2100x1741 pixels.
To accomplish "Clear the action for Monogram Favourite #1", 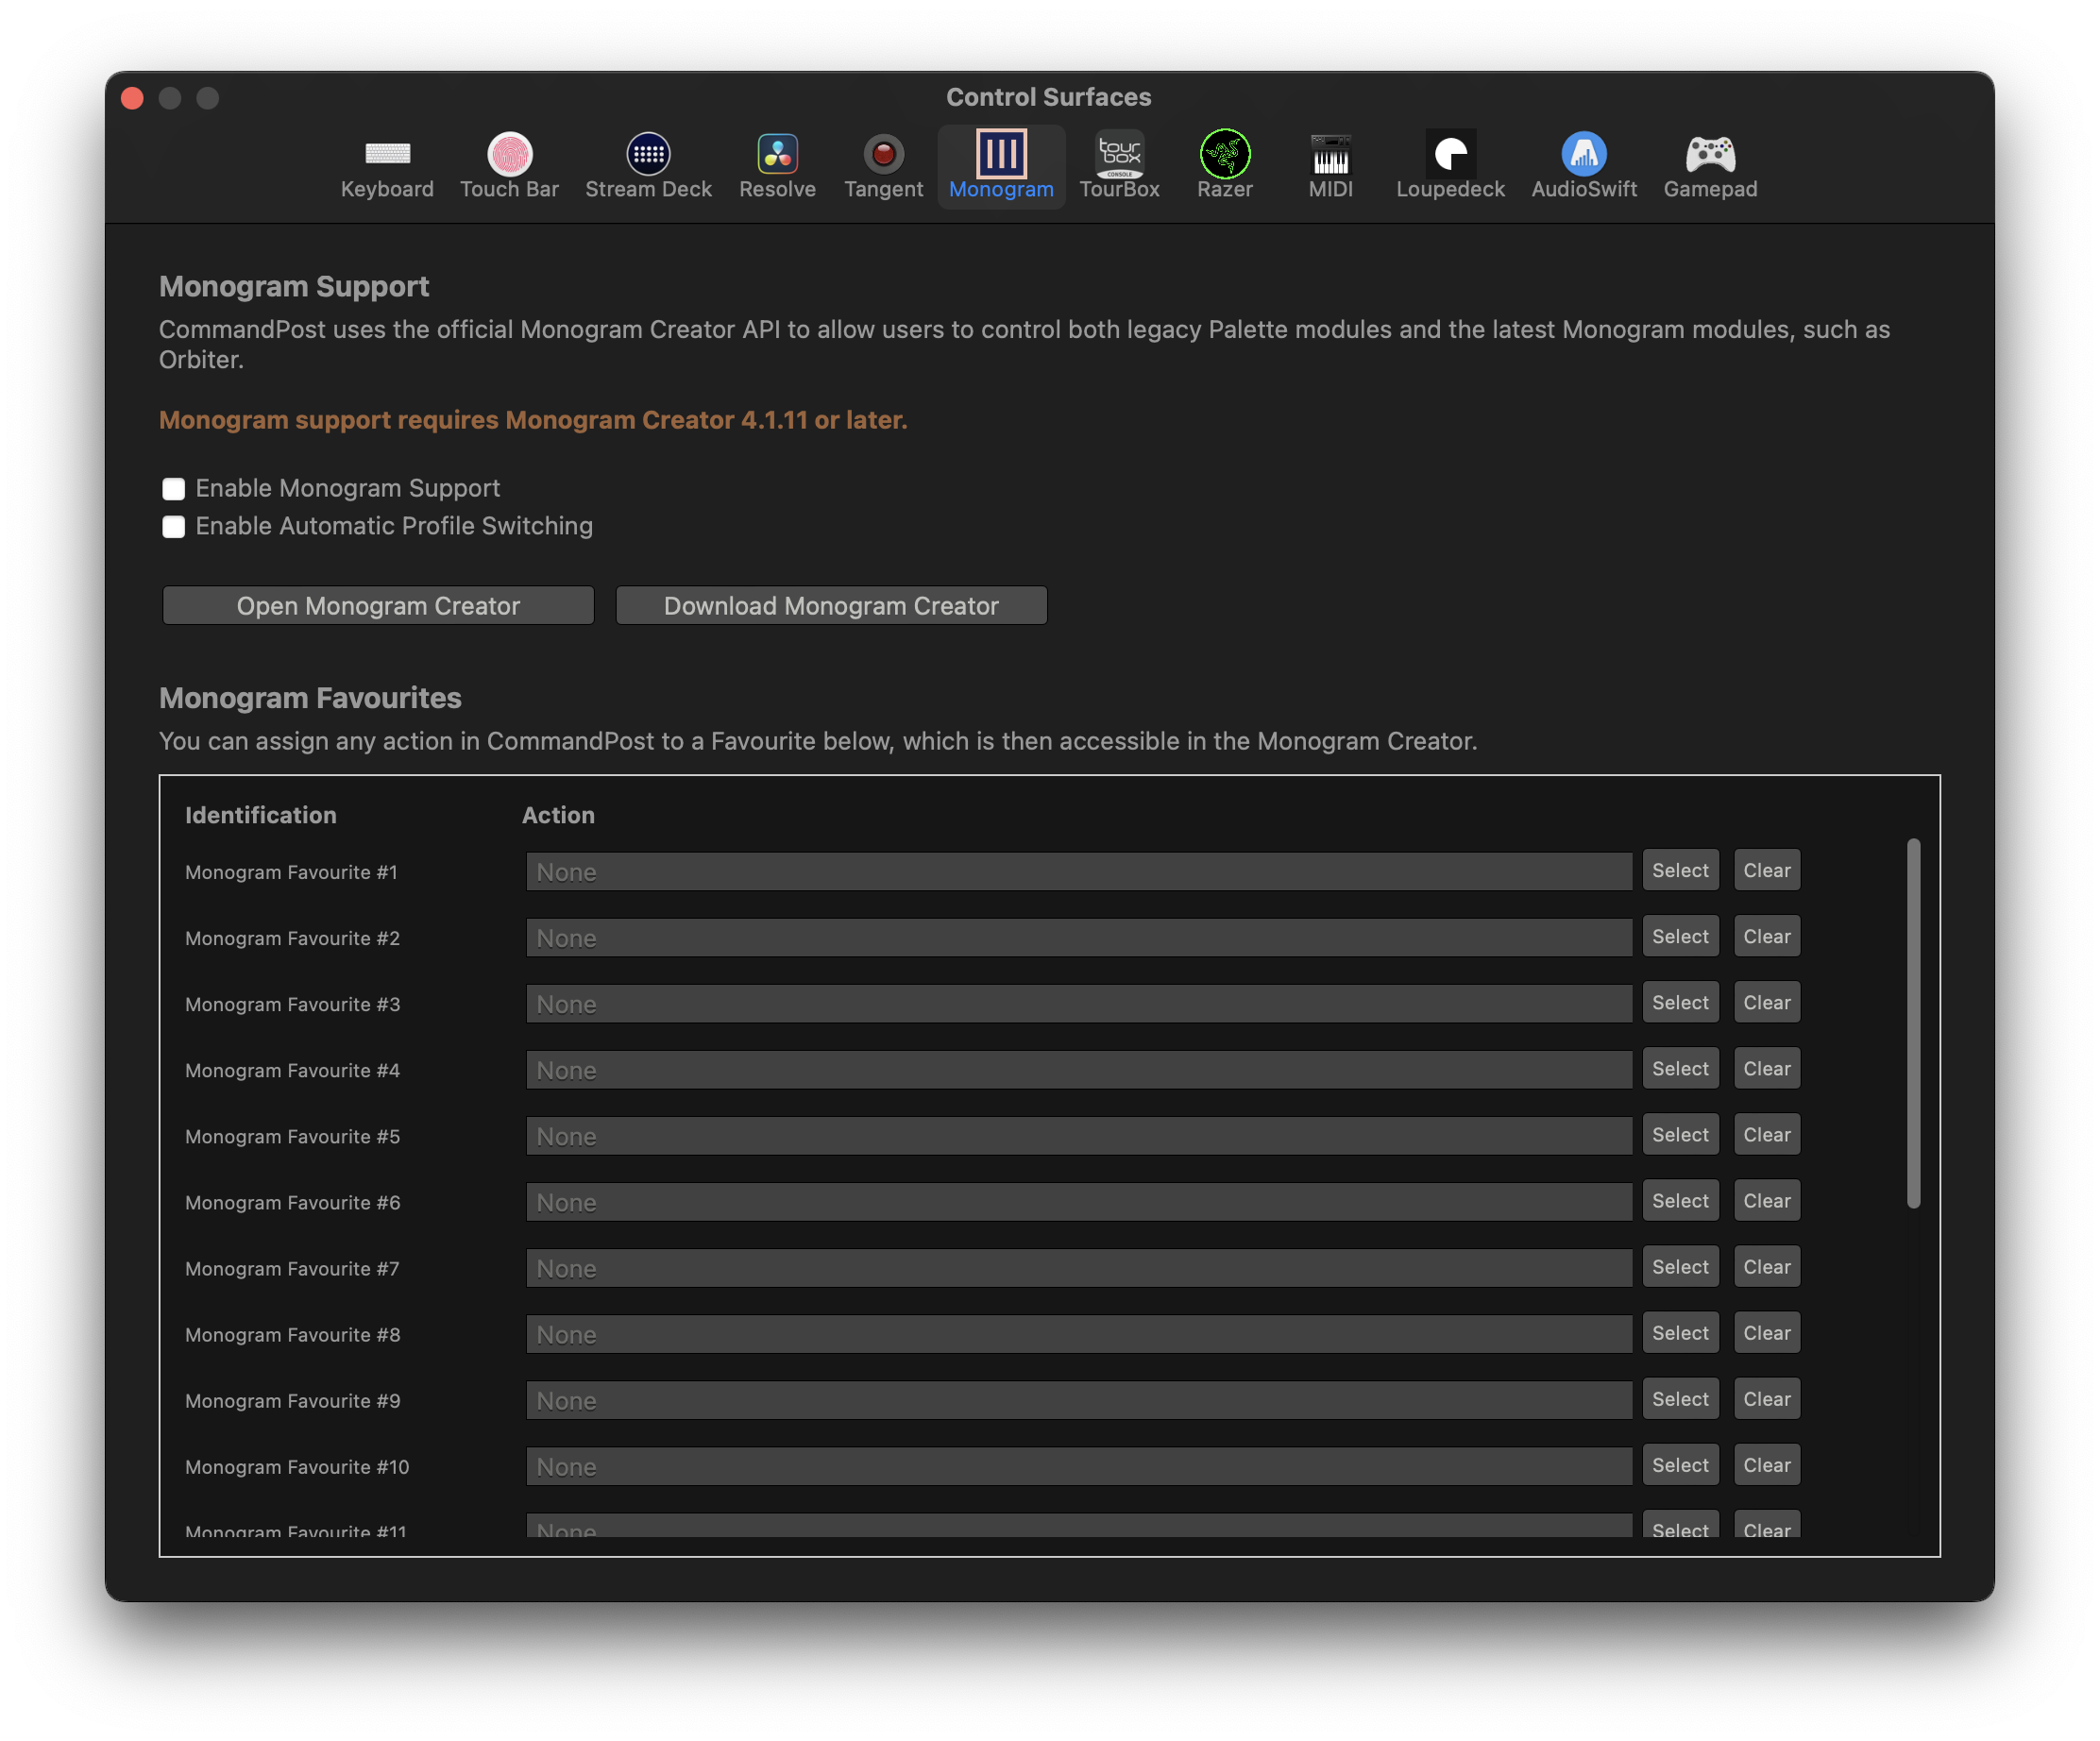I will tap(1767, 870).
